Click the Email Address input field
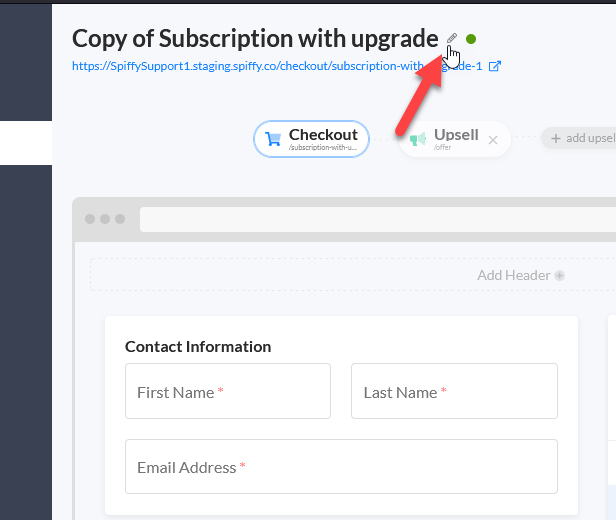 click(x=341, y=467)
